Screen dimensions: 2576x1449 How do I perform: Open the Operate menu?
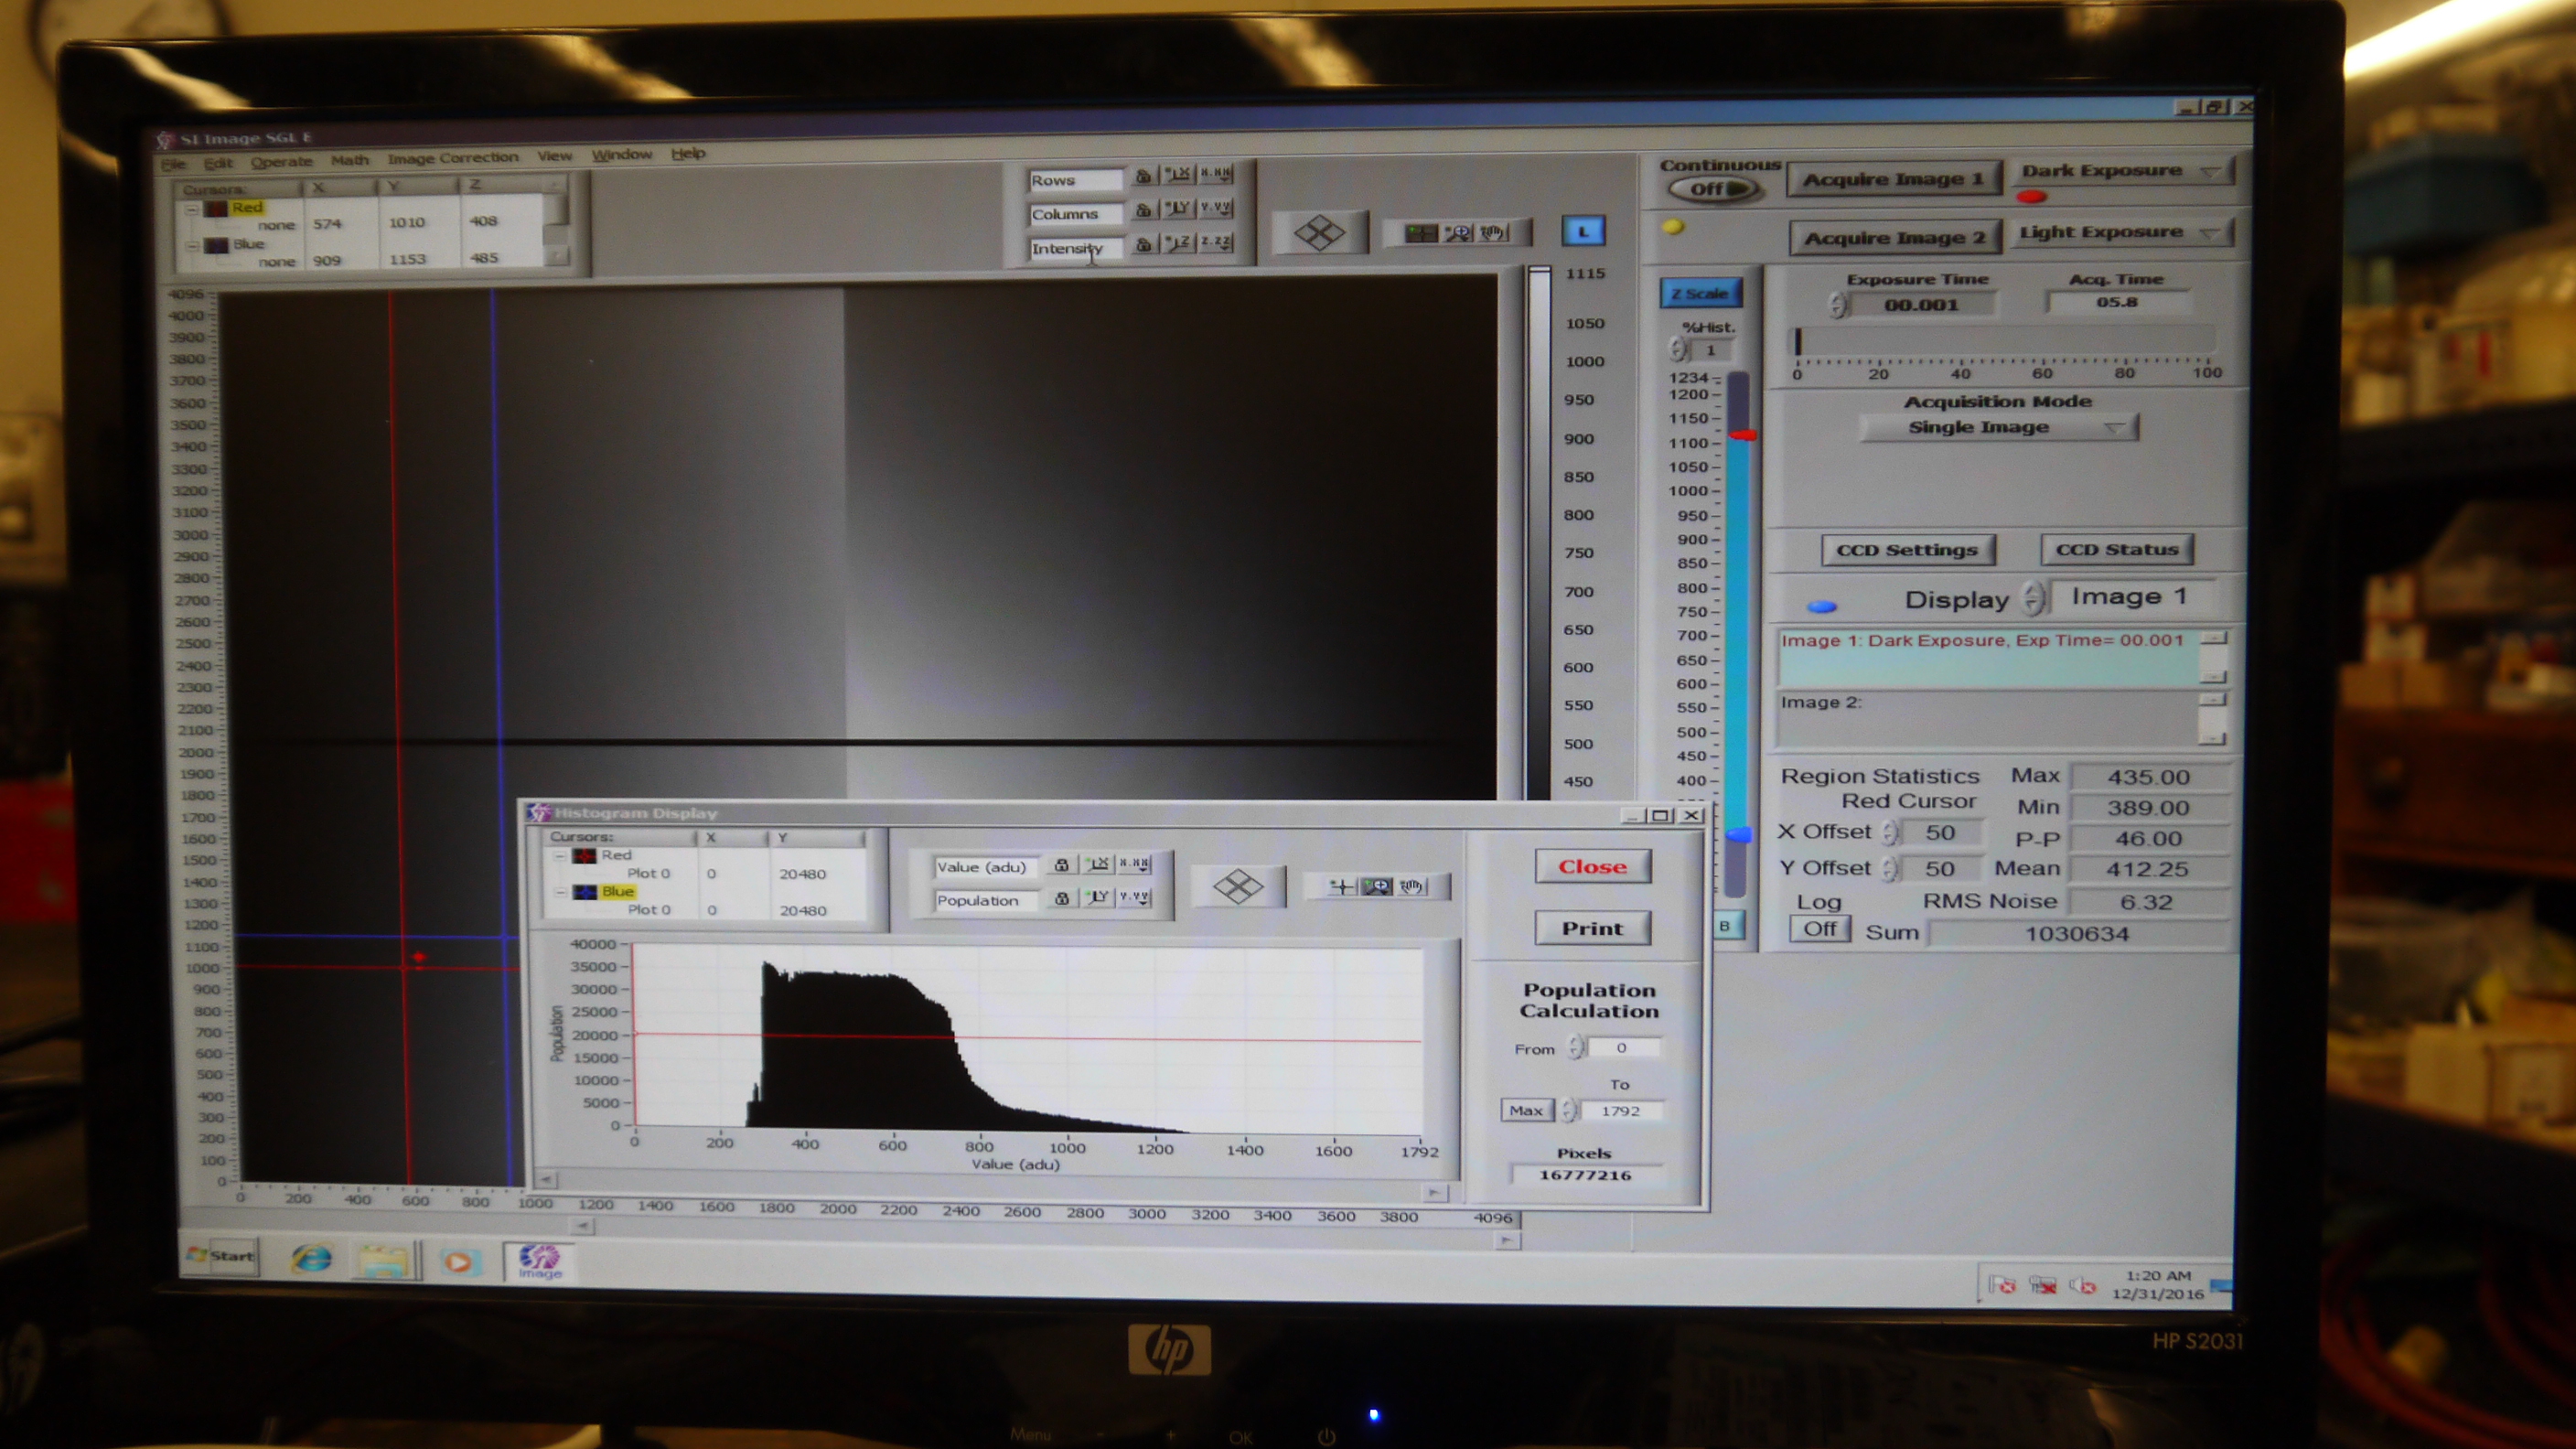(x=281, y=161)
